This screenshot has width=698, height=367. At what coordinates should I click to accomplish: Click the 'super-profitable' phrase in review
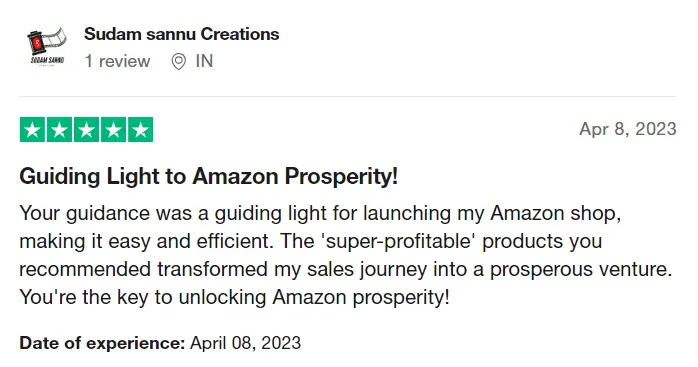tap(398, 241)
